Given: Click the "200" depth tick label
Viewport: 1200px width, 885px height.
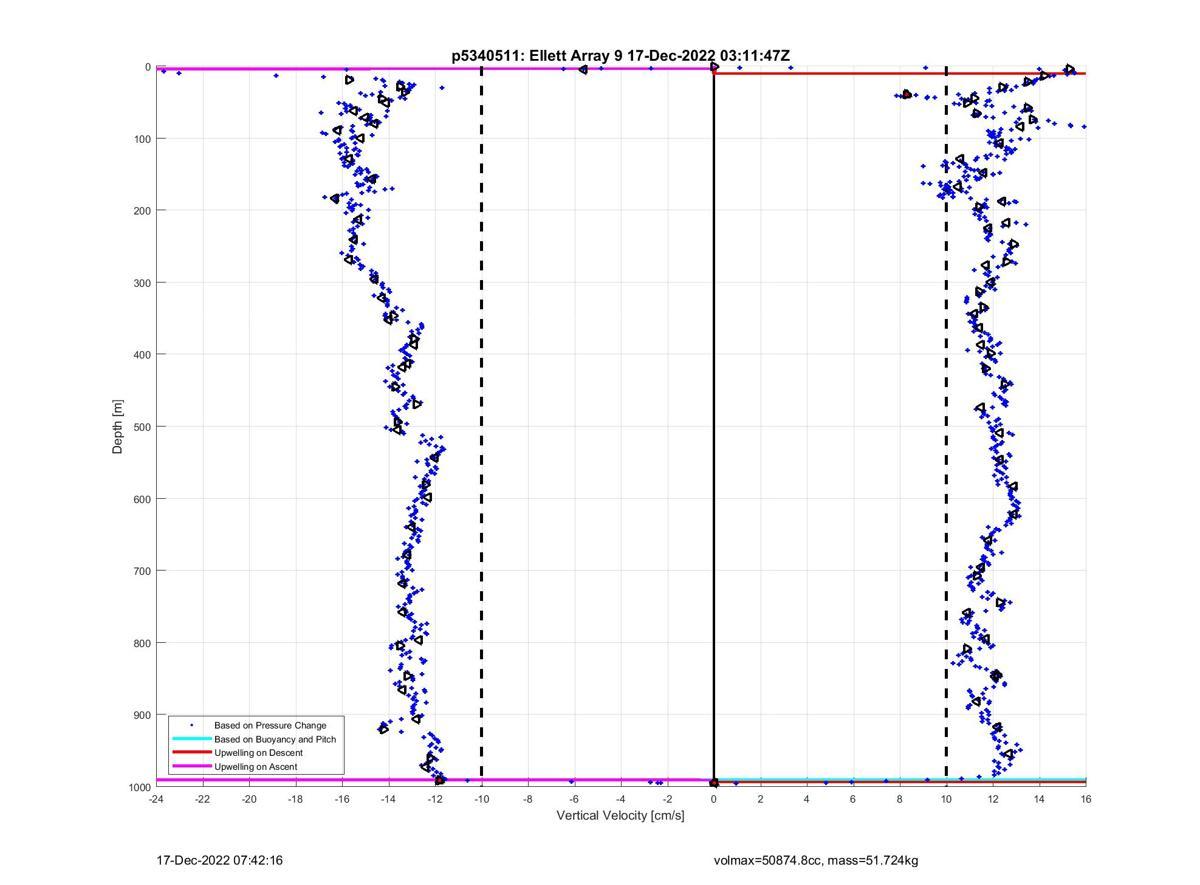Looking at the screenshot, I should click(142, 211).
